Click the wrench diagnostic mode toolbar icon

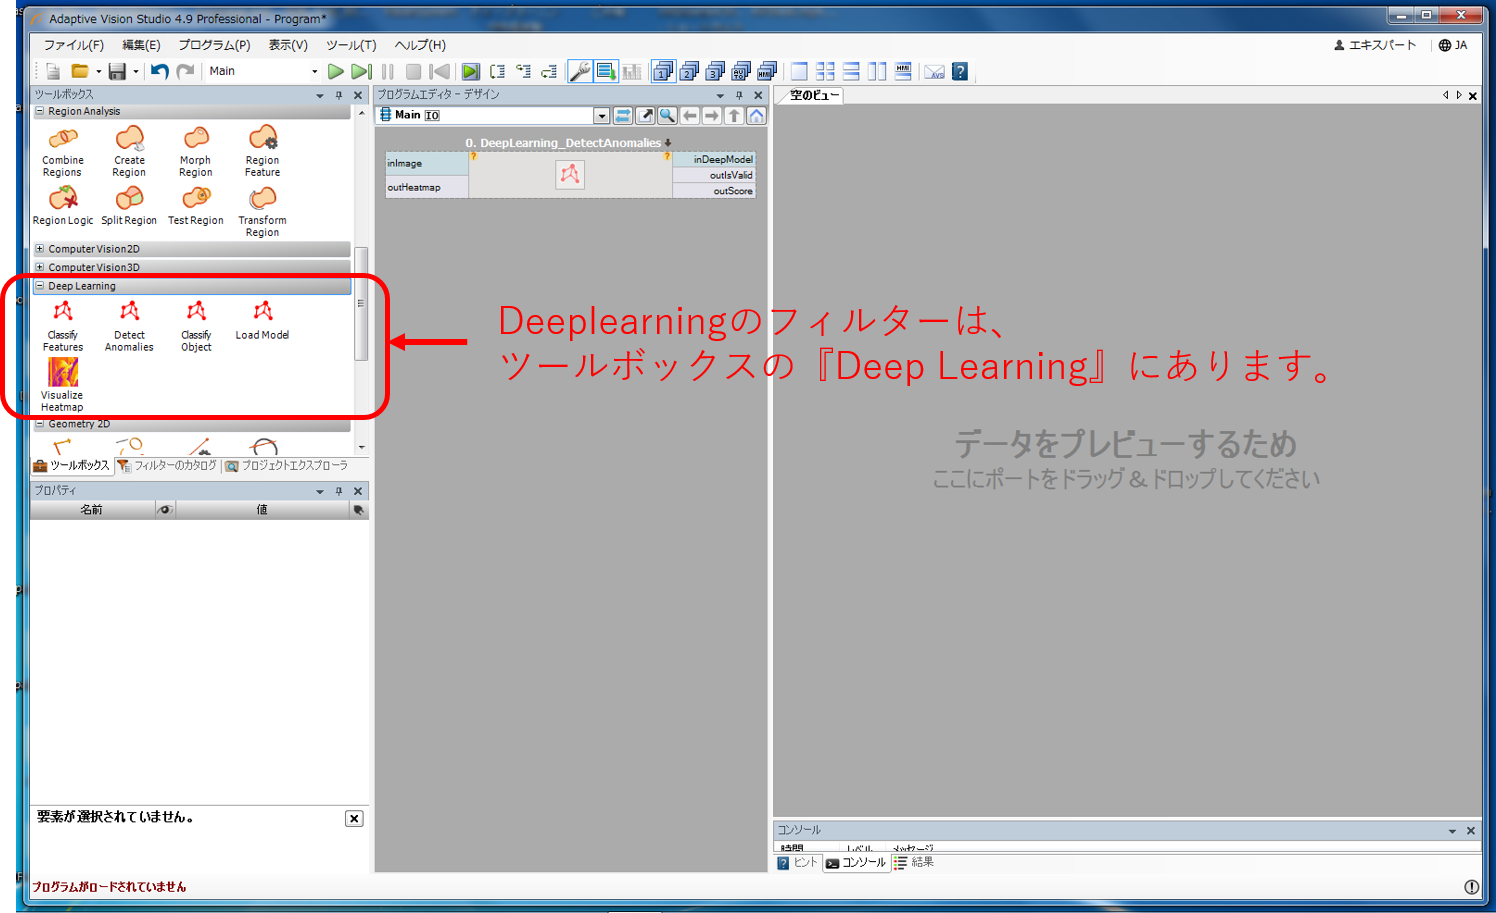[580, 71]
